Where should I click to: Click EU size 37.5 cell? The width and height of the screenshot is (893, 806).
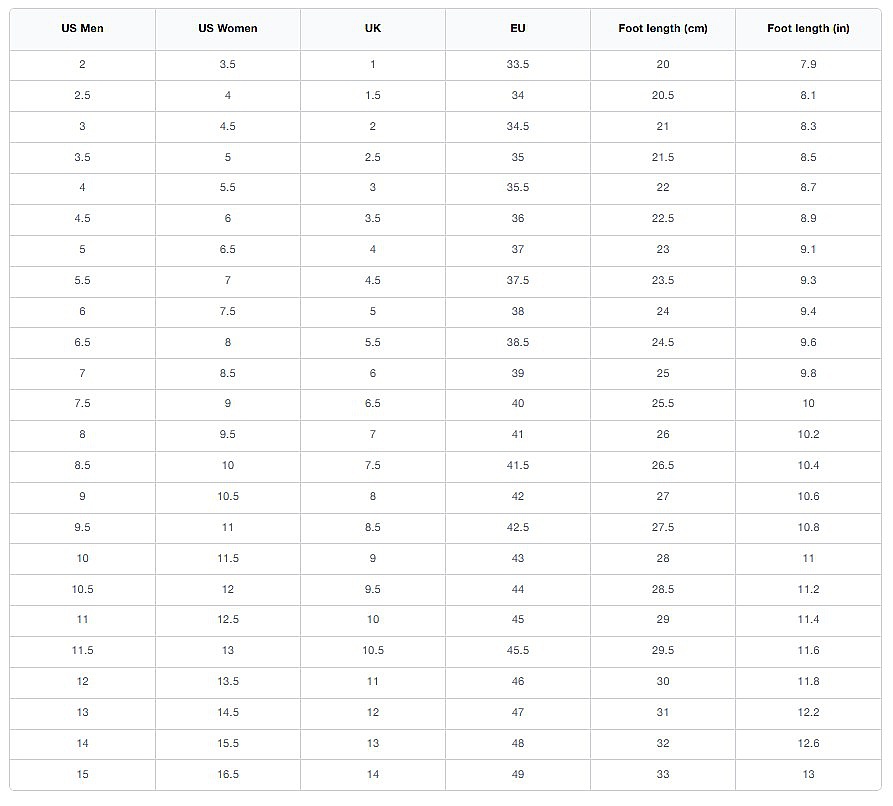click(518, 280)
